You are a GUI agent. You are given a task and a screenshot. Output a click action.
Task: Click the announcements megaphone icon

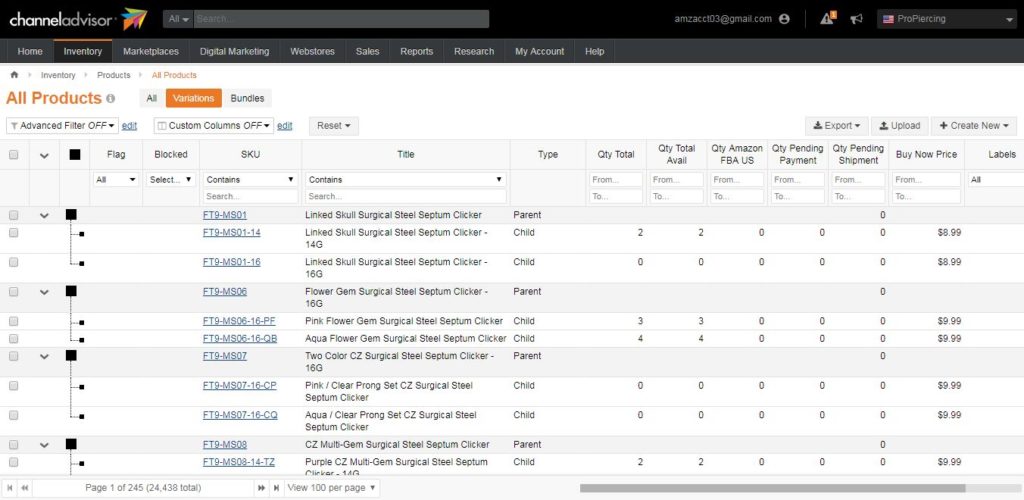(856, 18)
